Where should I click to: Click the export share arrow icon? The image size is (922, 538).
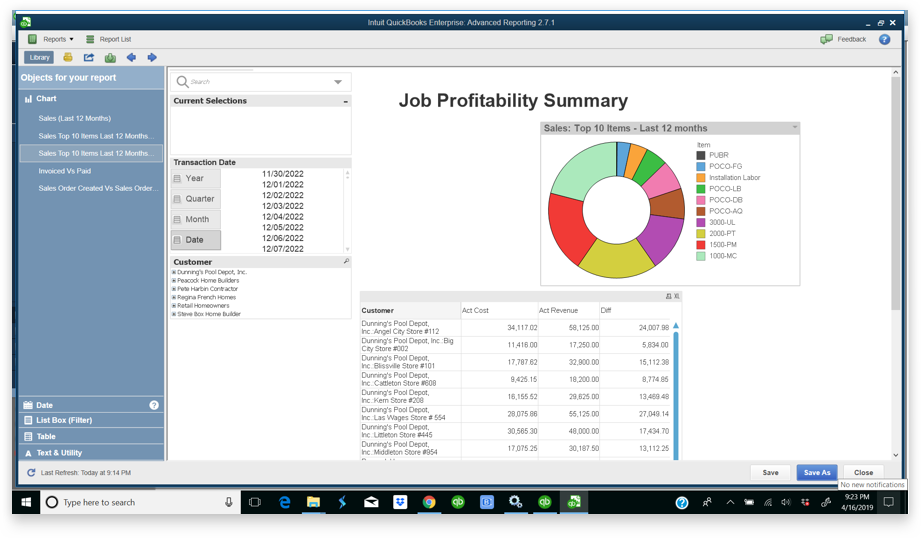89,57
